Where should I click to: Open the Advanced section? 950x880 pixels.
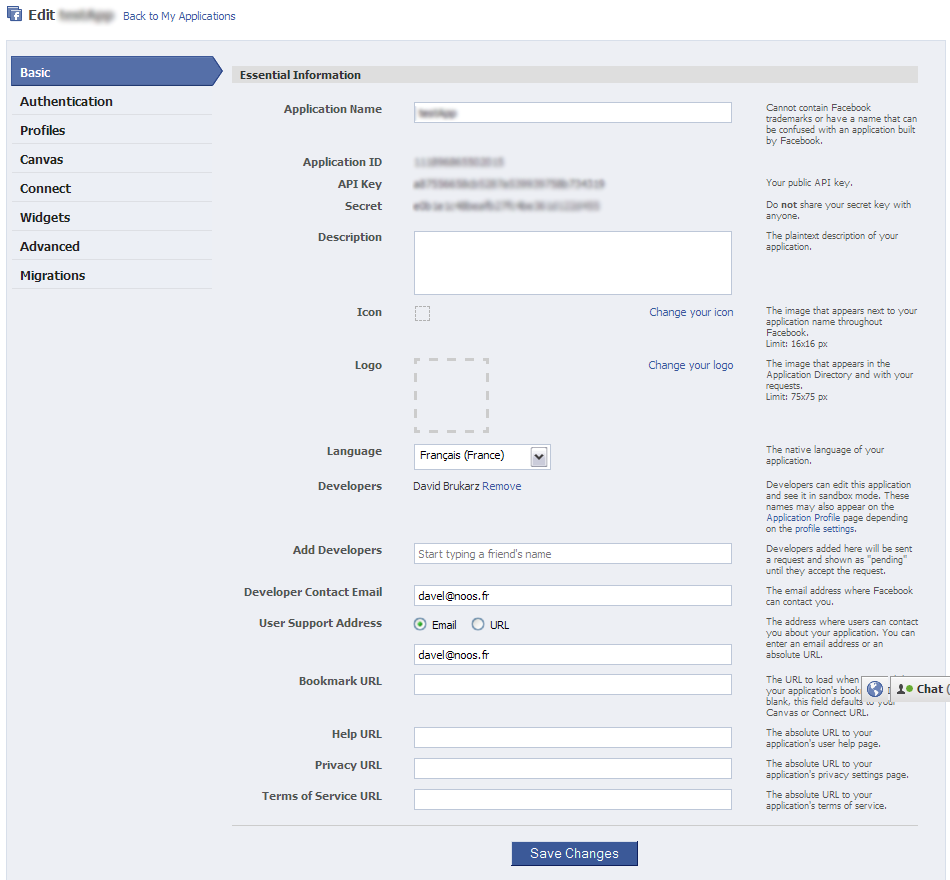click(112, 247)
